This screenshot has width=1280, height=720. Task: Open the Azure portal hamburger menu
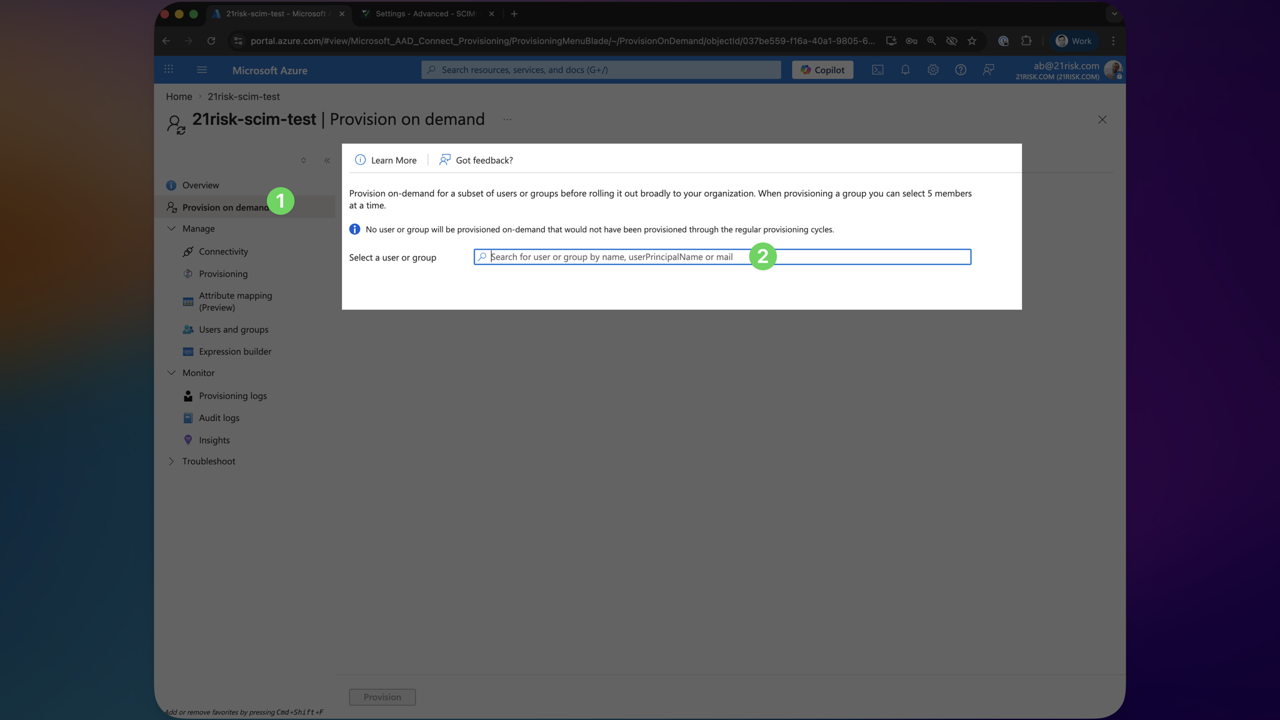click(201, 70)
